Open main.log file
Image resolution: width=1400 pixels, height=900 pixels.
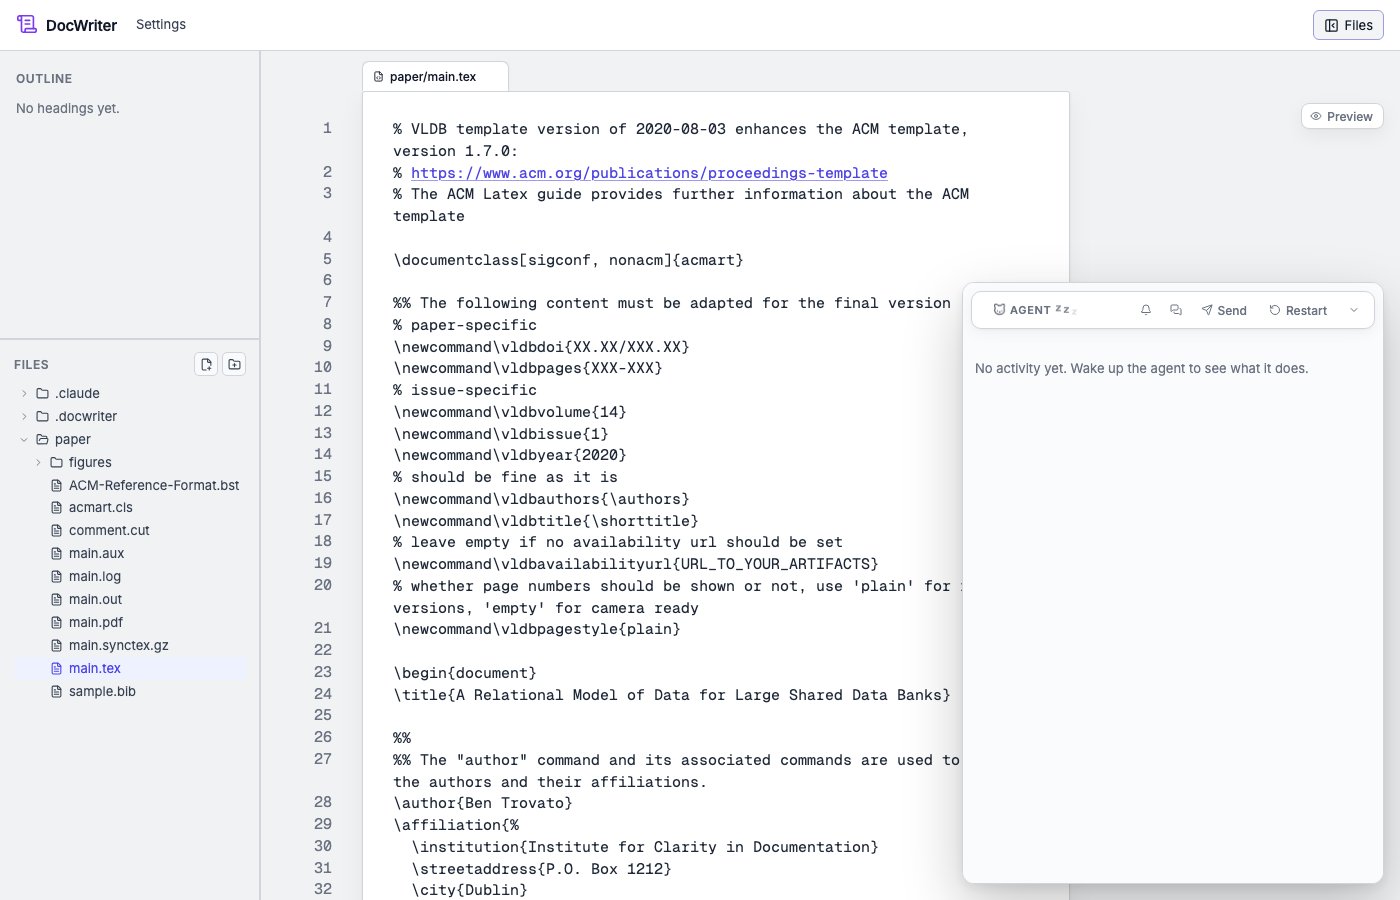[x=95, y=576]
